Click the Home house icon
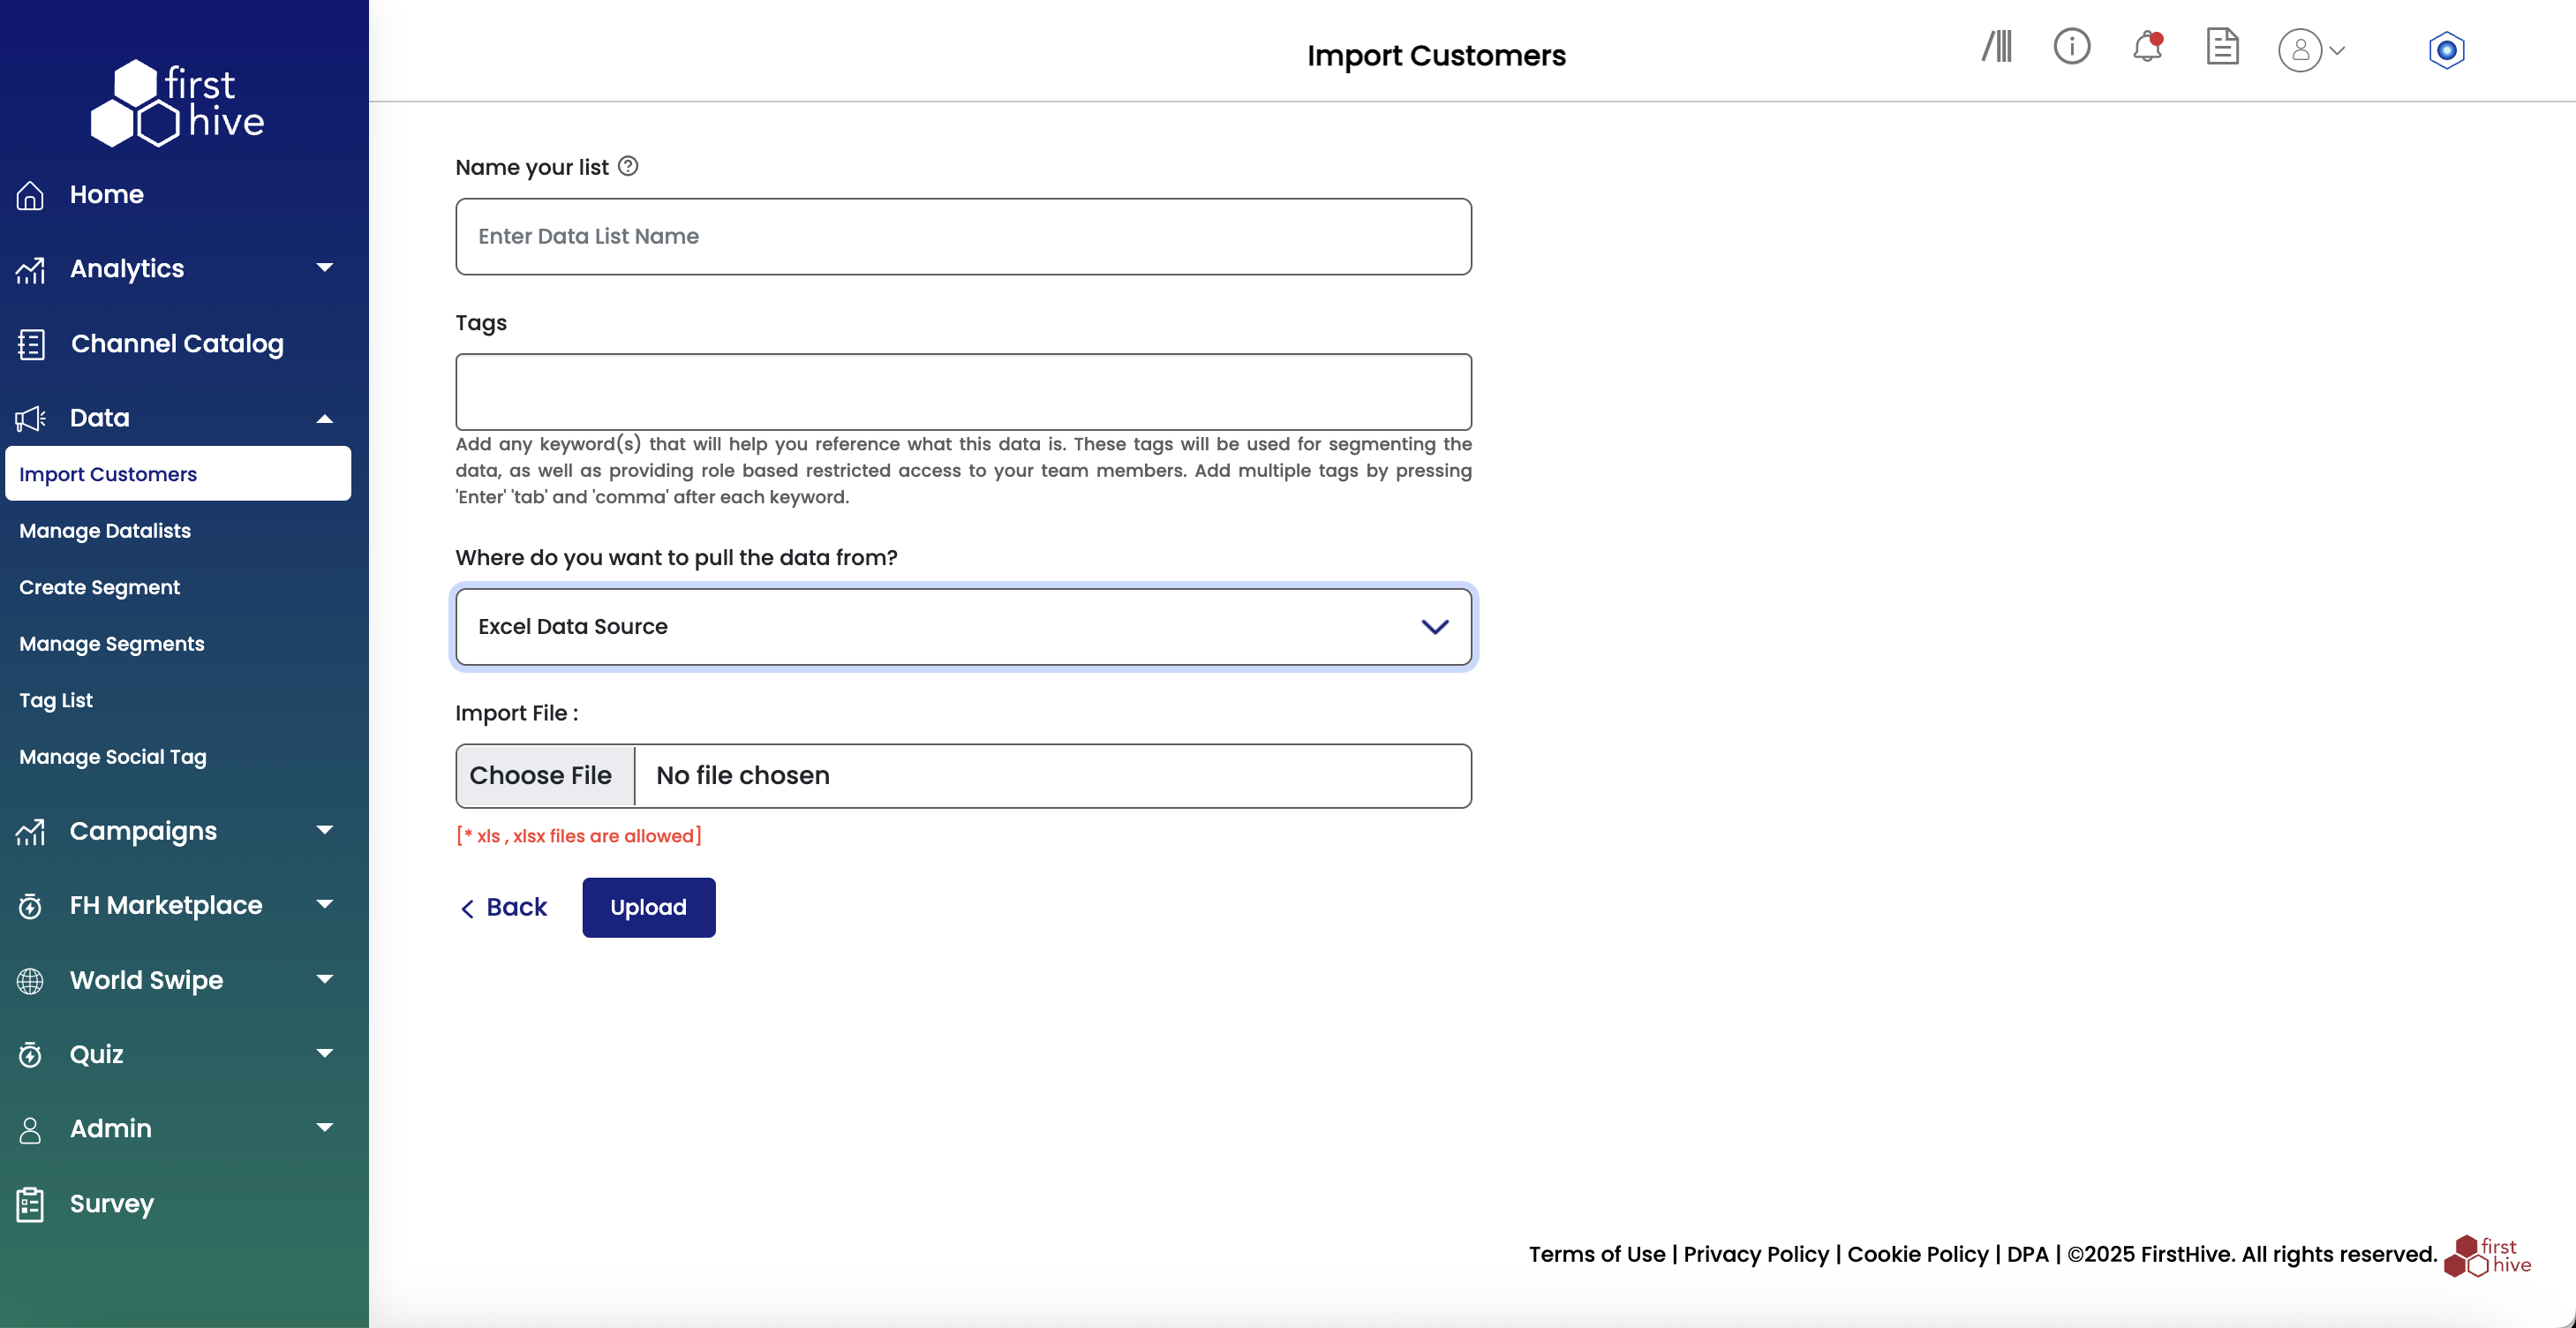The height and width of the screenshot is (1328, 2576). [30, 195]
